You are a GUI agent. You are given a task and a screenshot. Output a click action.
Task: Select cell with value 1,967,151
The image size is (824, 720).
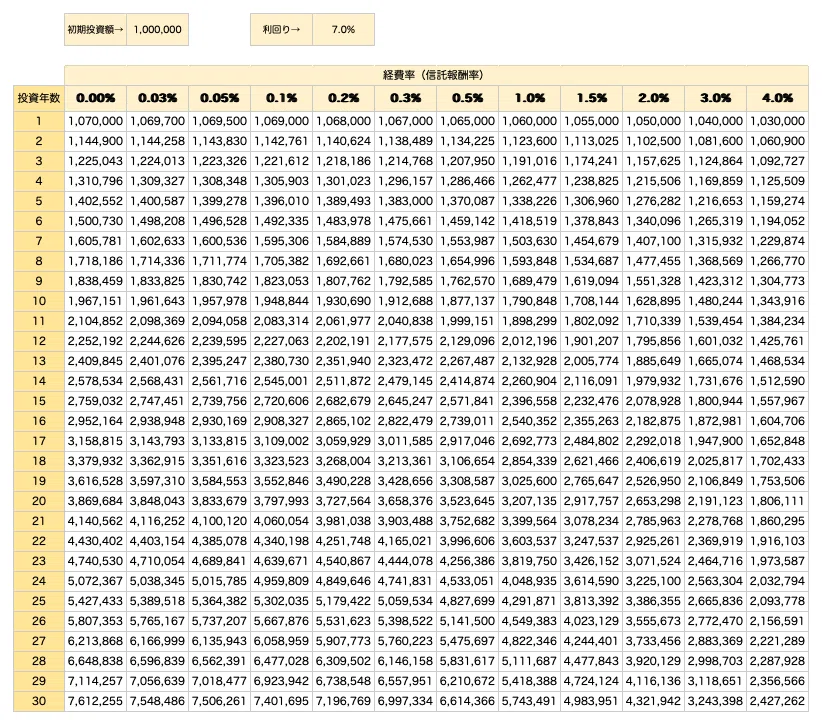(95, 301)
